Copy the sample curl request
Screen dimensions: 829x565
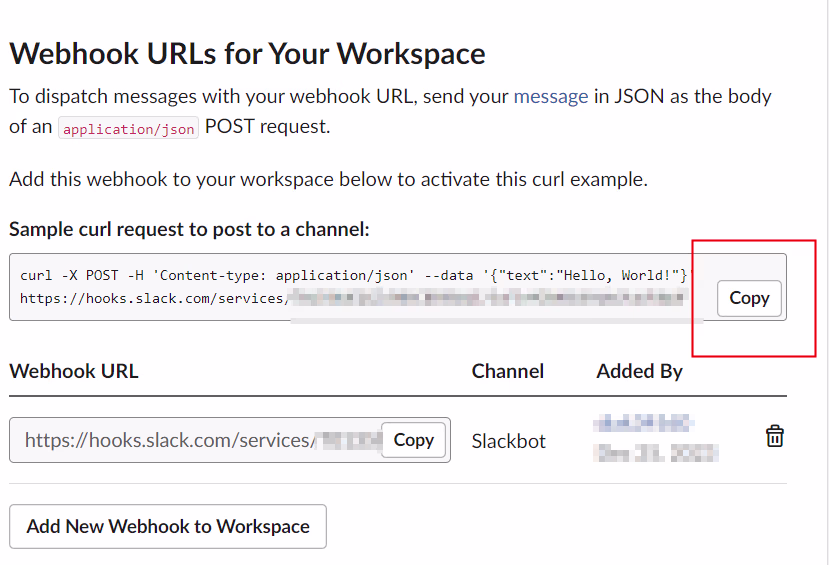[749, 298]
